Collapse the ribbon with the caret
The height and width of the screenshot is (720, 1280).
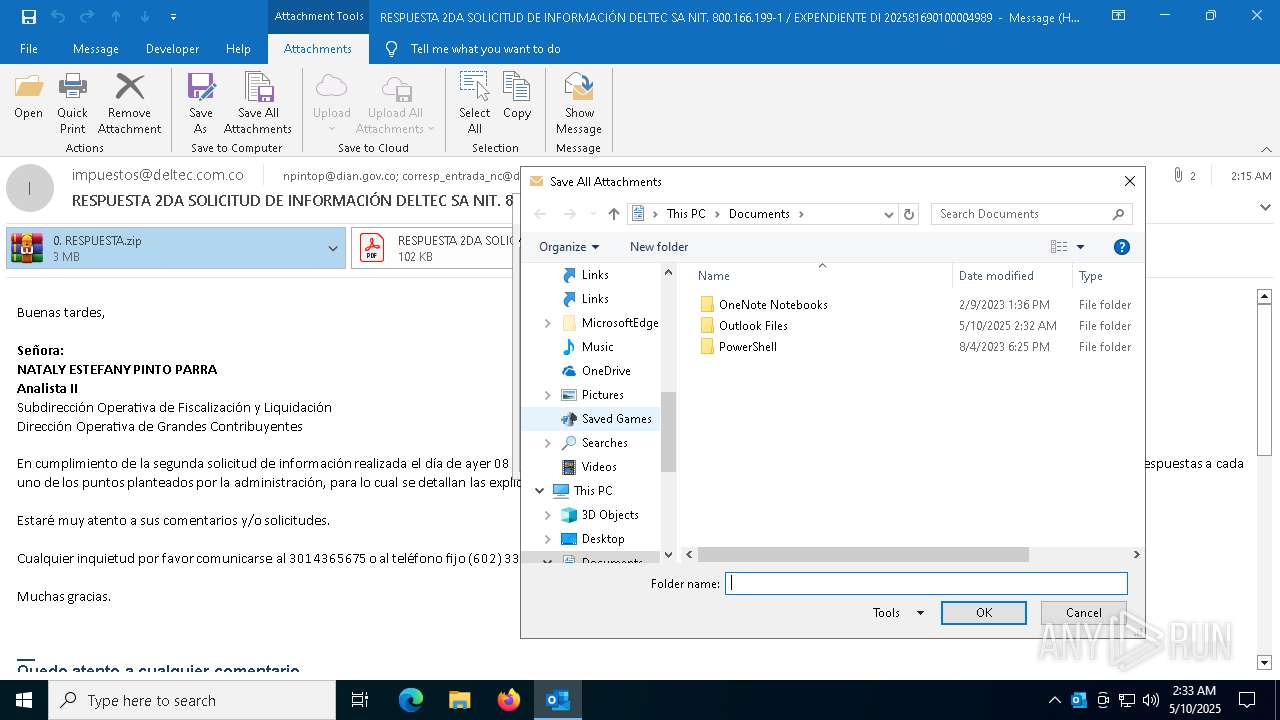(x=1265, y=149)
